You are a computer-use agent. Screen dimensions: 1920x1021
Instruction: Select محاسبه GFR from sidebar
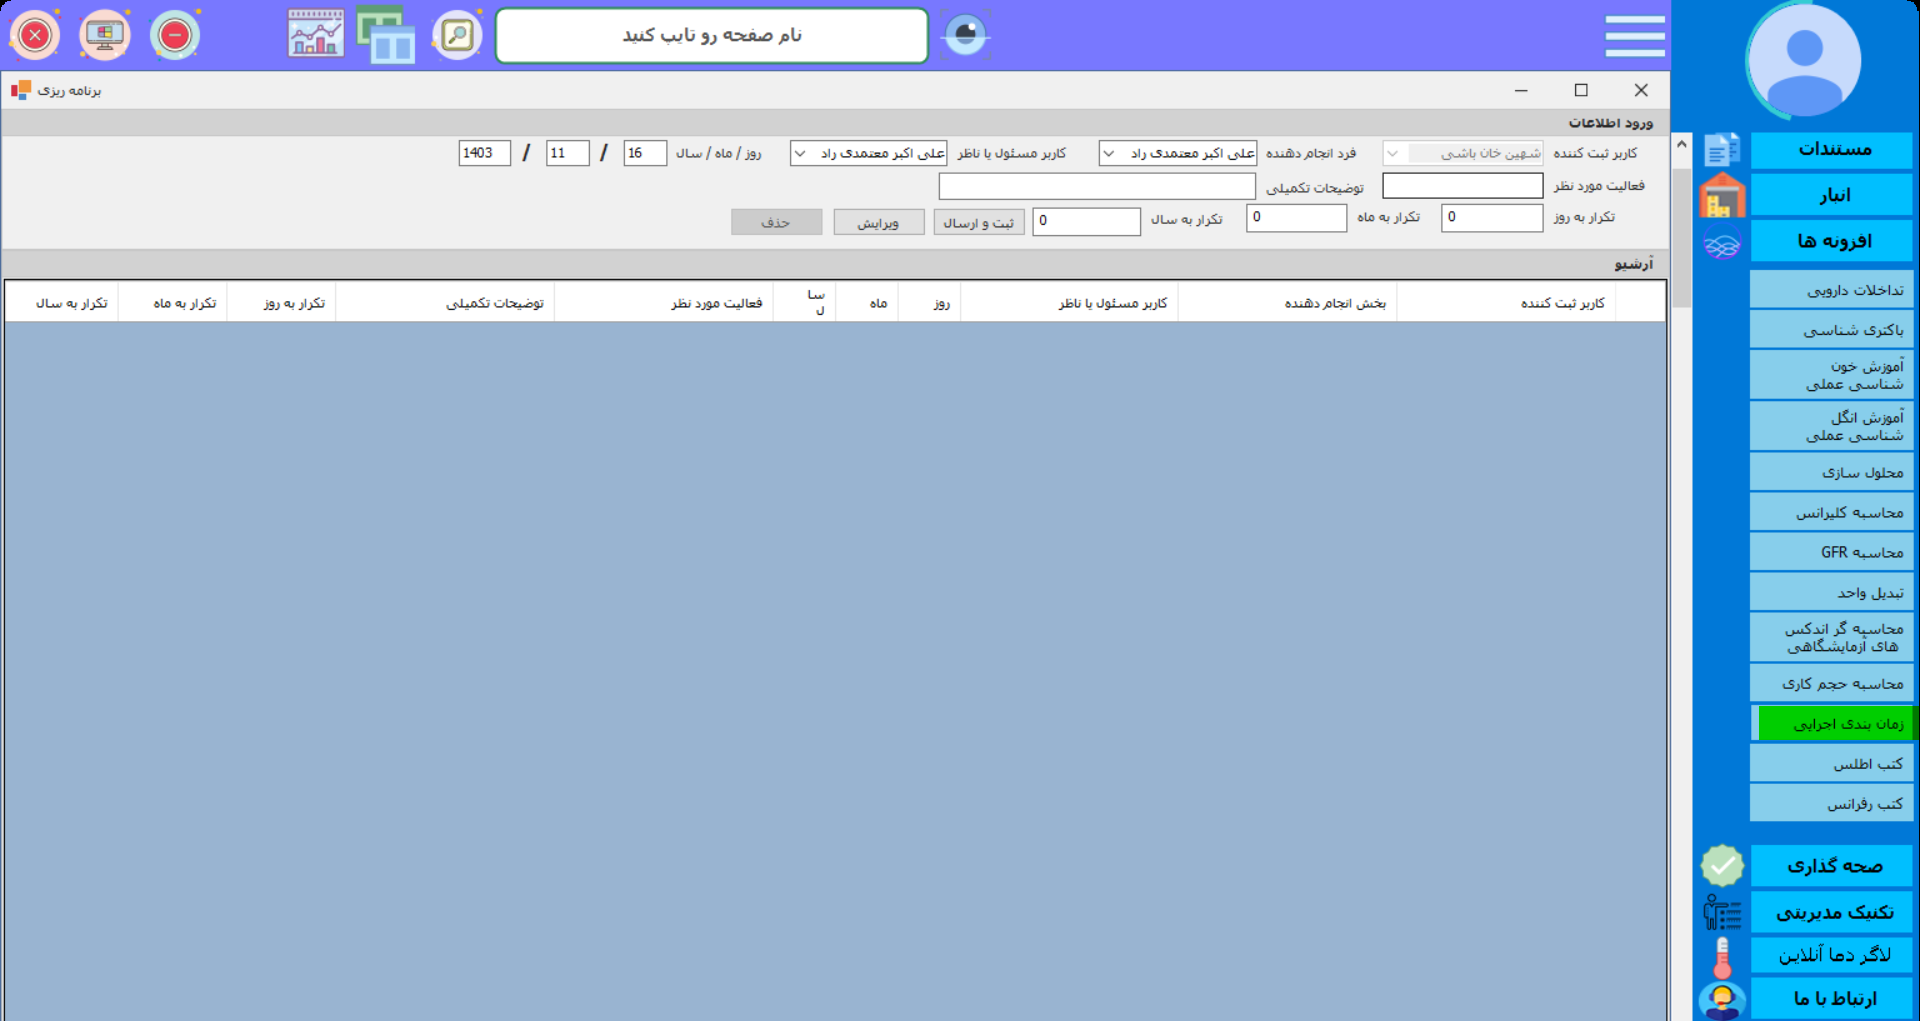coord(1832,553)
